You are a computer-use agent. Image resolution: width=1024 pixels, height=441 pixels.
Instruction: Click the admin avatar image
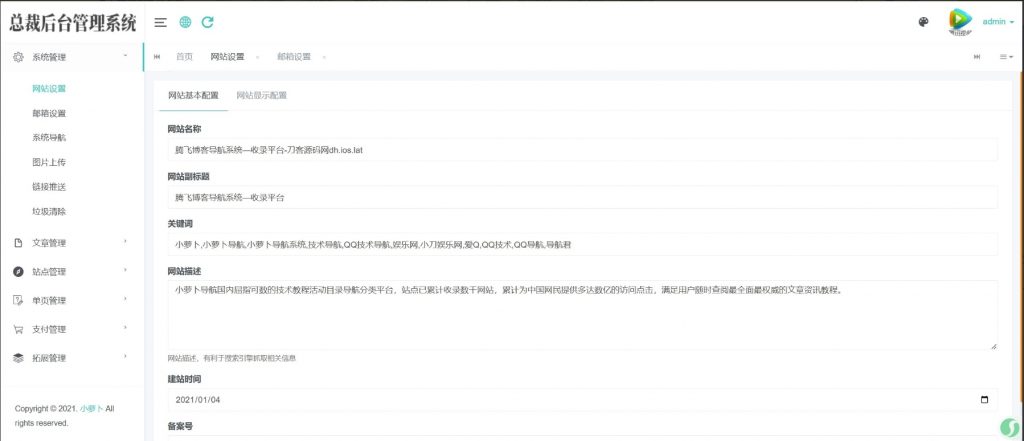[961, 21]
